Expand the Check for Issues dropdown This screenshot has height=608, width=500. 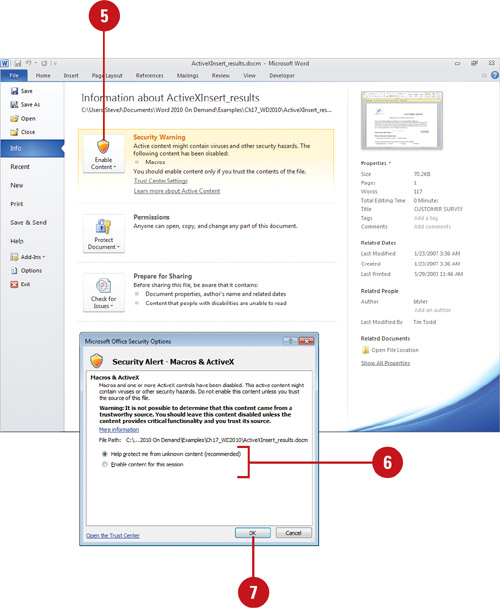tap(104, 293)
